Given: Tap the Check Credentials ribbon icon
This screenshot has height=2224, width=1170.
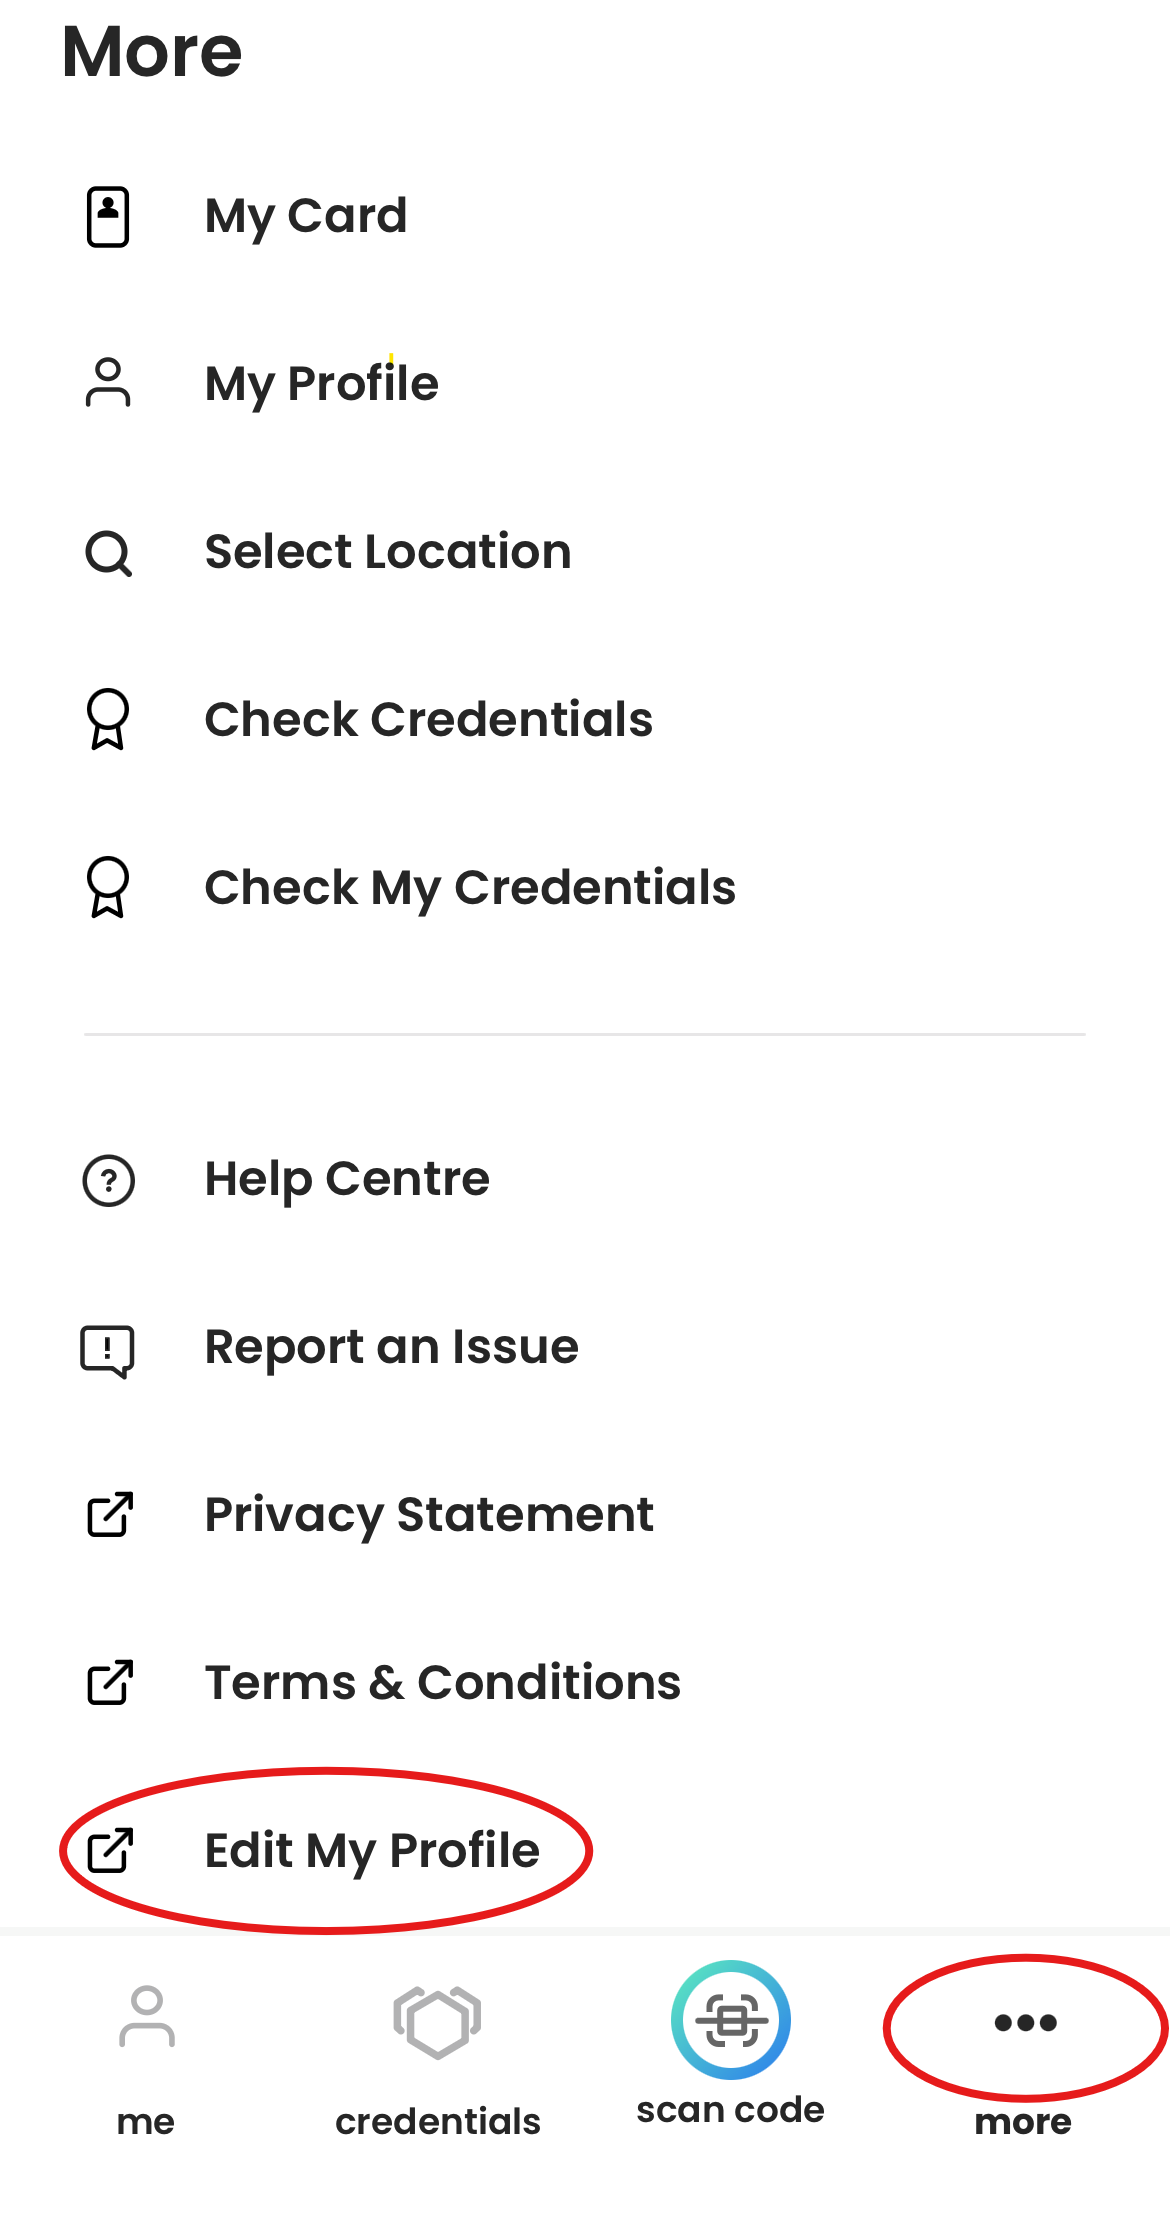Looking at the screenshot, I should [x=108, y=719].
